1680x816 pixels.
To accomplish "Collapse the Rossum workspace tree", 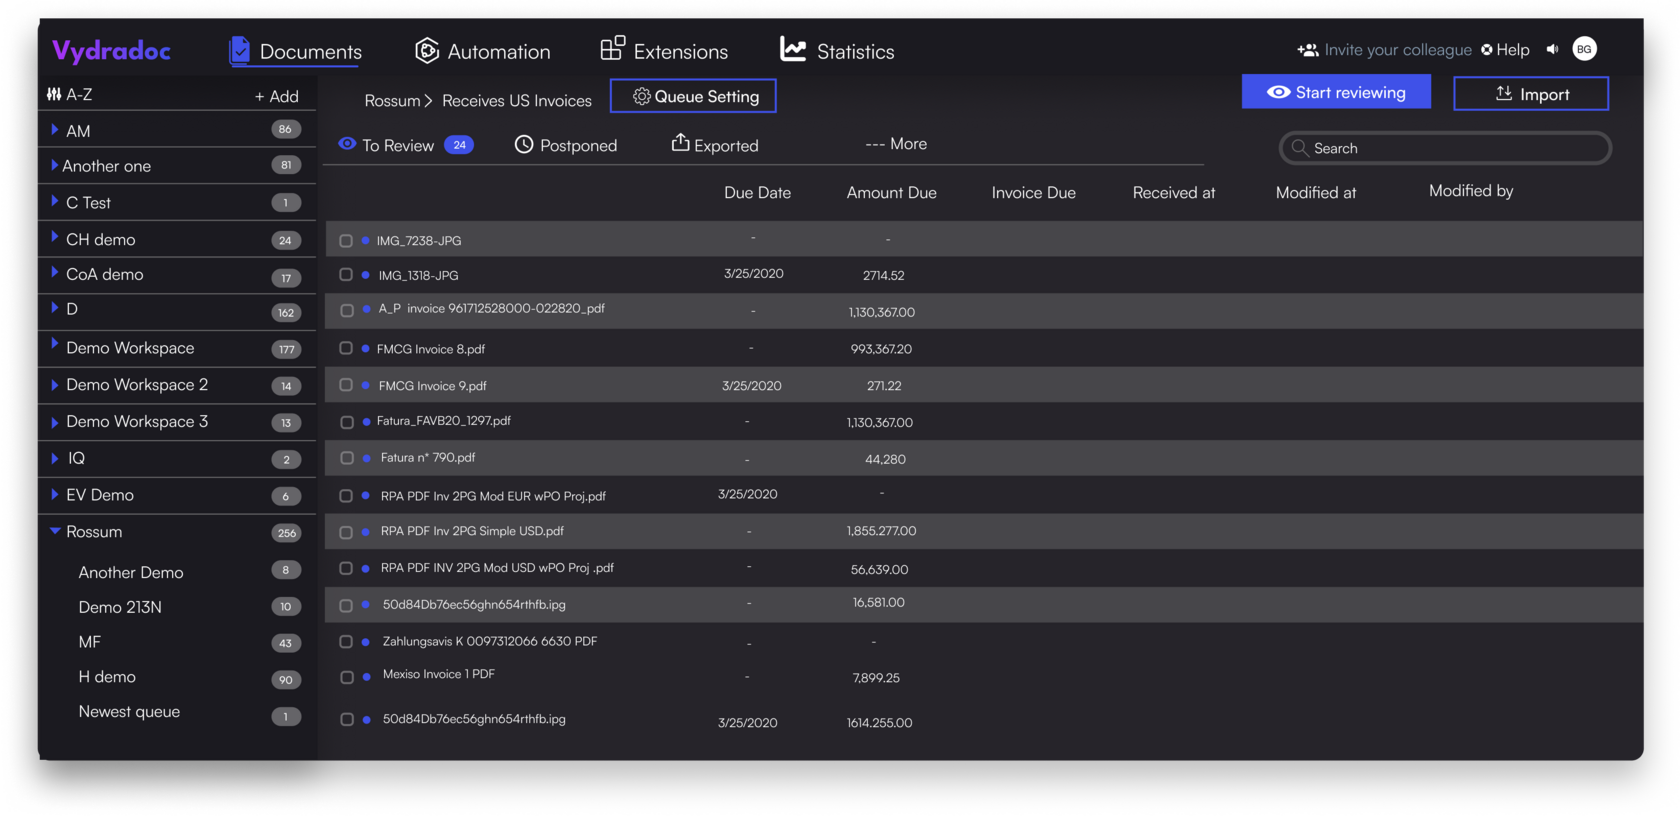I will [55, 531].
